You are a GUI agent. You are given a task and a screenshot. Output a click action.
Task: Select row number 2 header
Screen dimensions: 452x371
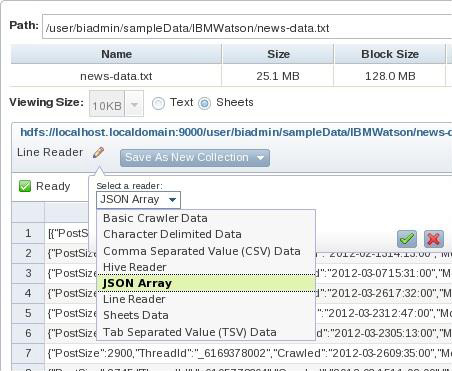pyautogui.click(x=28, y=253)
